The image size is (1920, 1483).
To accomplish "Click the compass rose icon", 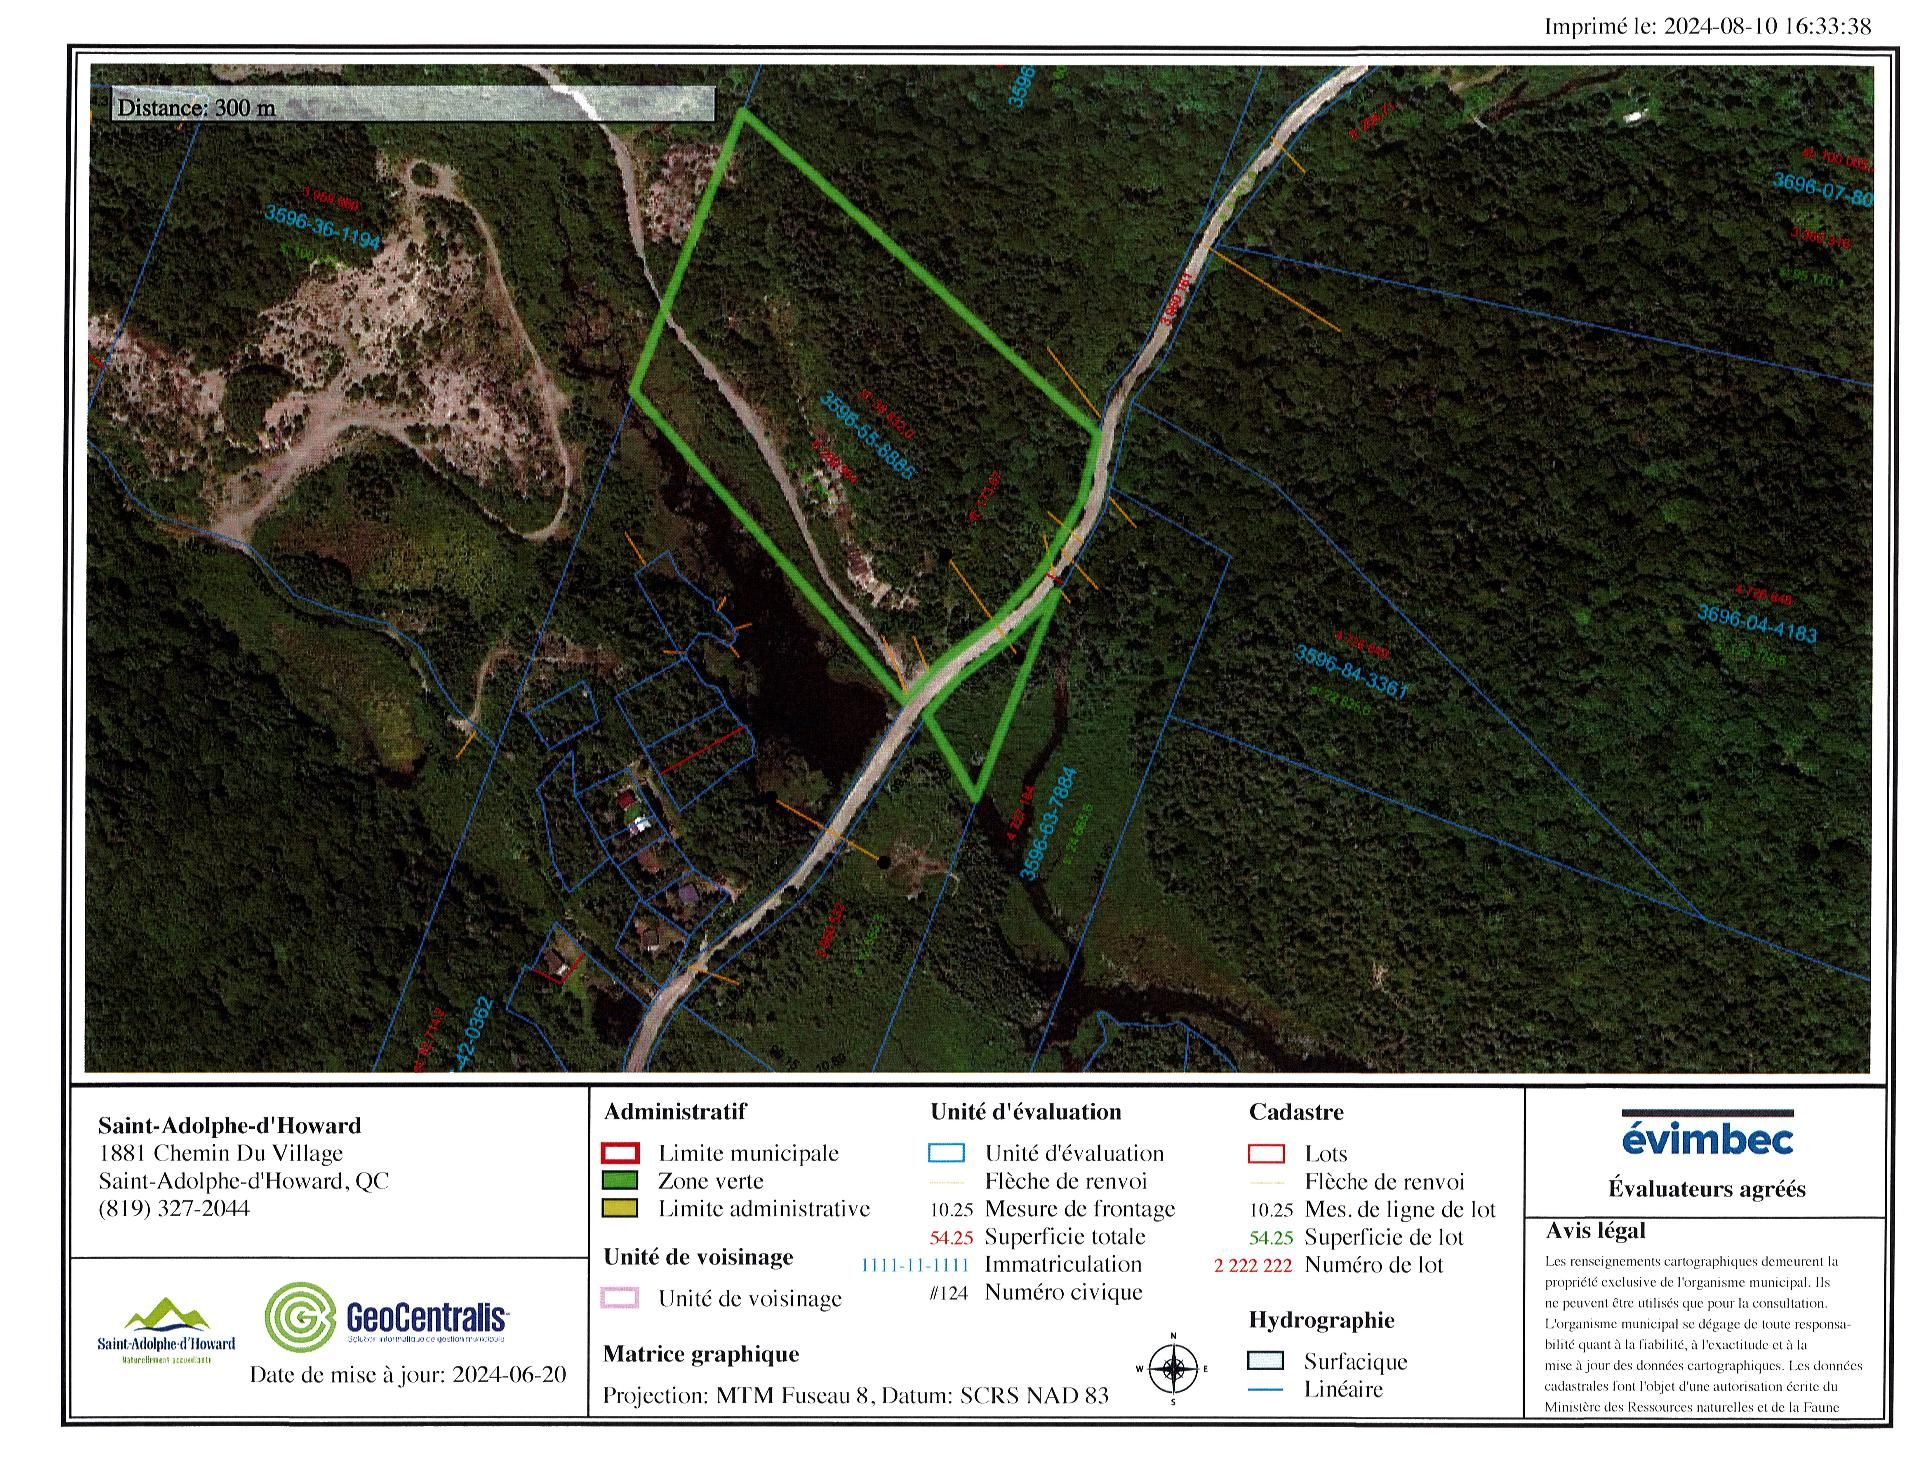I will [1173, 1369].
